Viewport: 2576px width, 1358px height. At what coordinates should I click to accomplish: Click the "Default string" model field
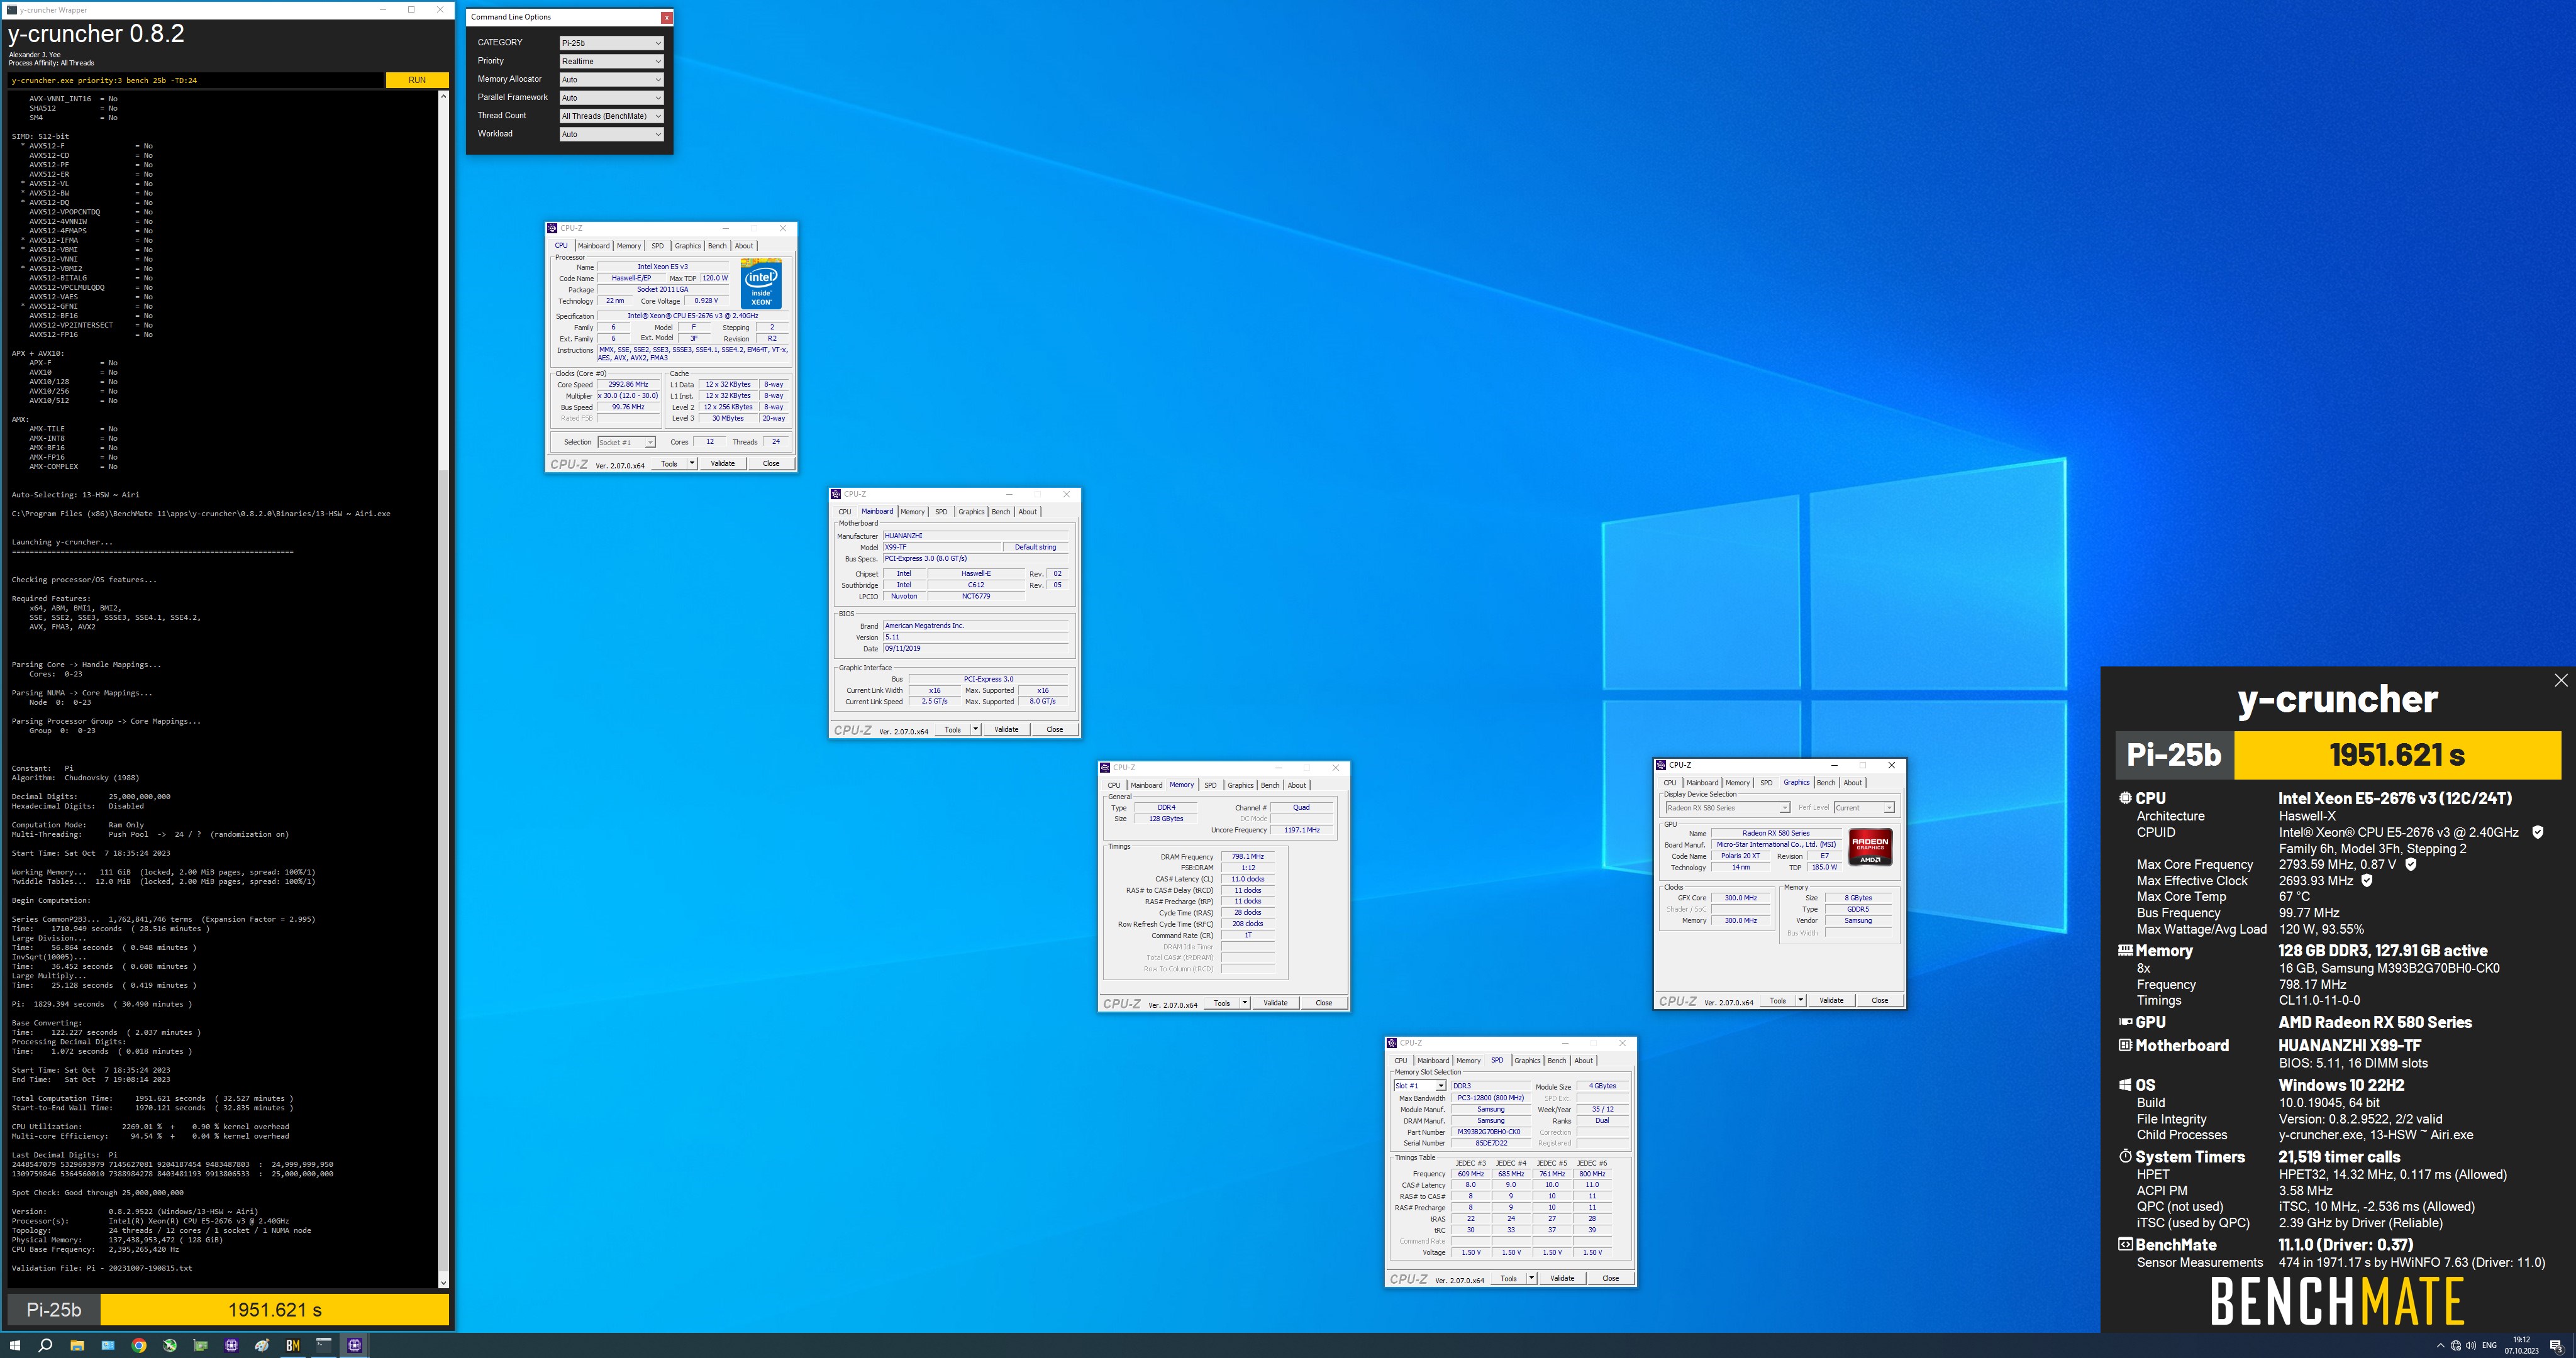point(1035,547)
